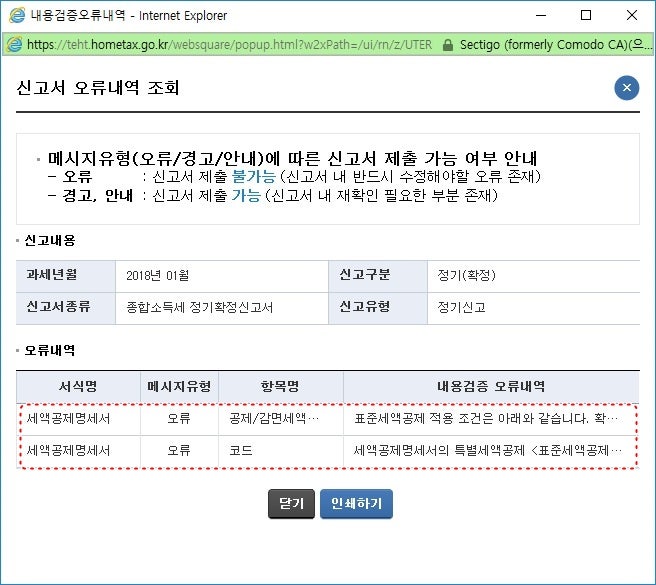Click the 신고서종류 label cell

[x=66, y=308]
